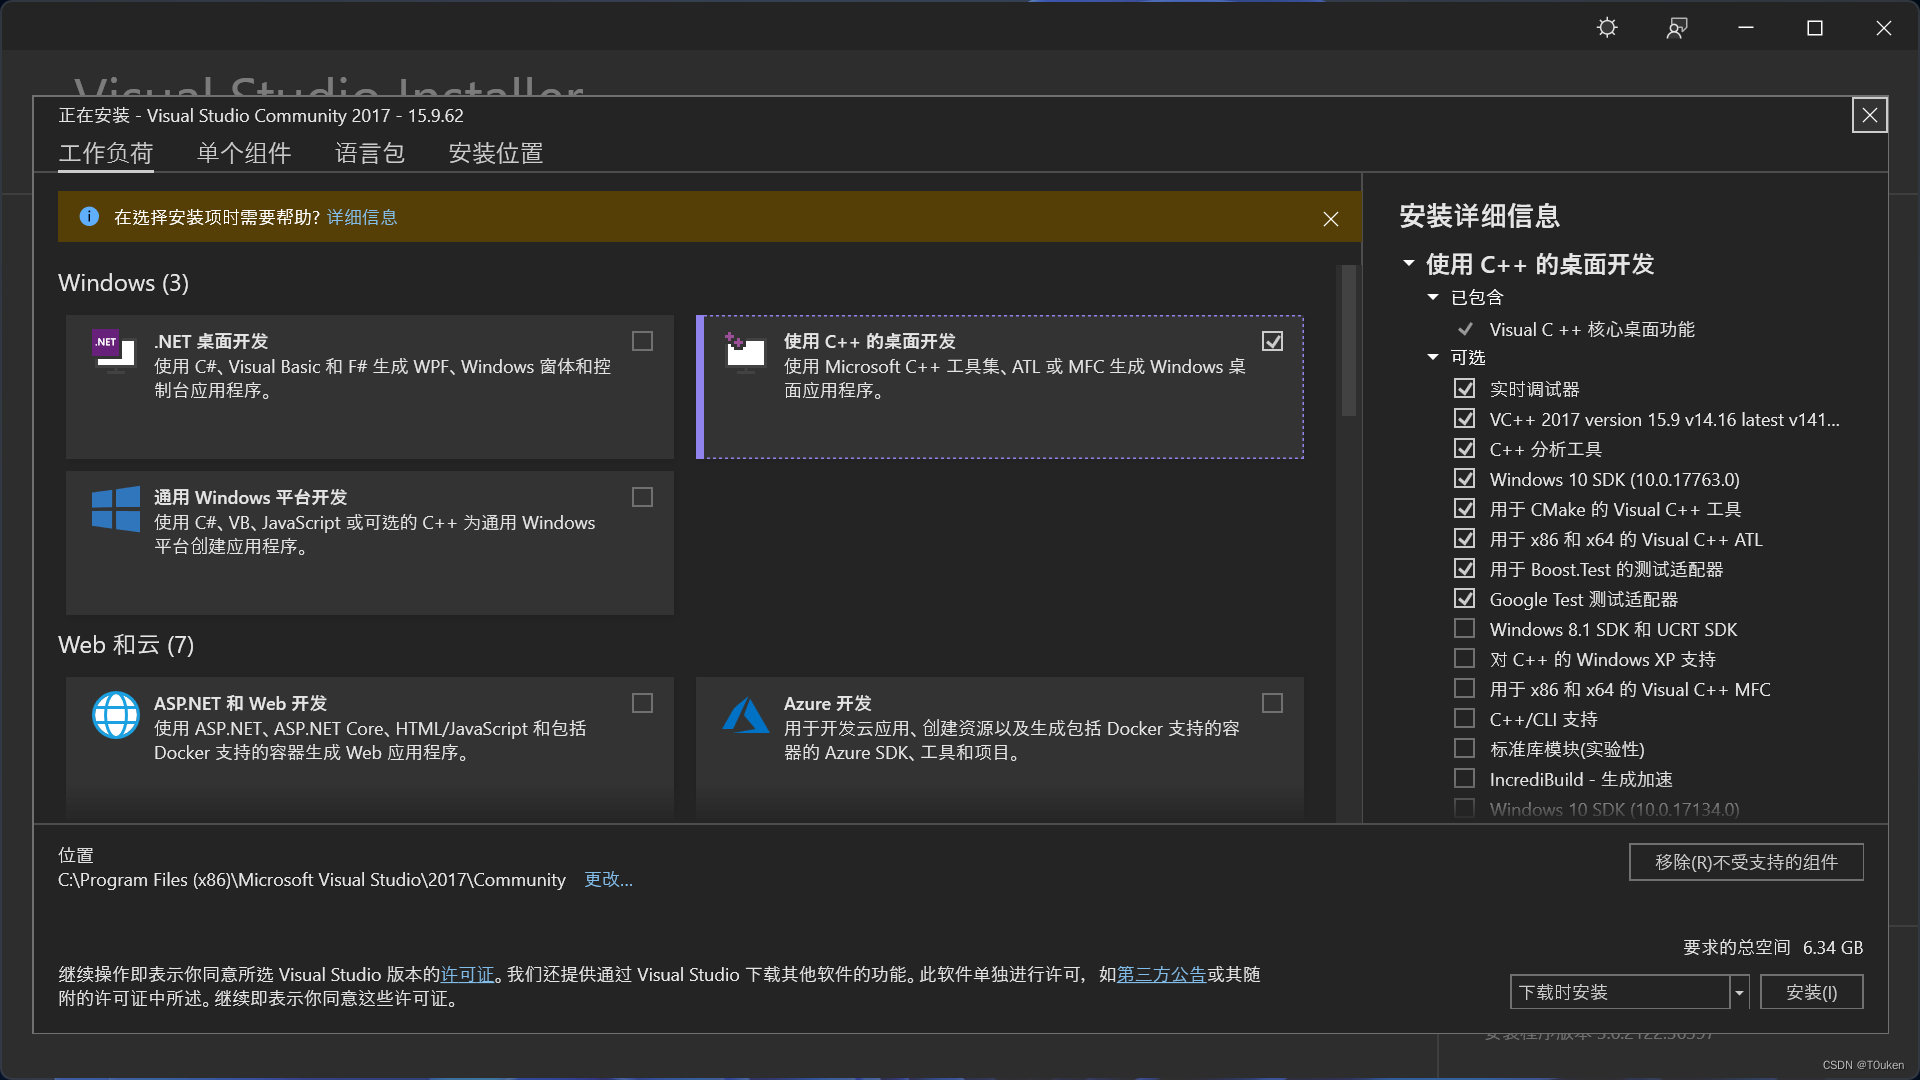Enable the Azure 开发 workload checkbox
This screenshot has width=1920, height=1080.
tap(1272, 703)
